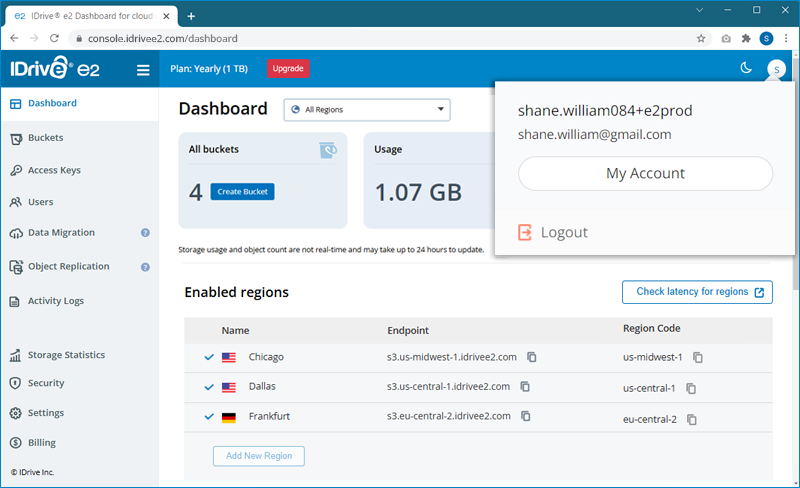Expand the All Regions dropdown

click(367, 110)
